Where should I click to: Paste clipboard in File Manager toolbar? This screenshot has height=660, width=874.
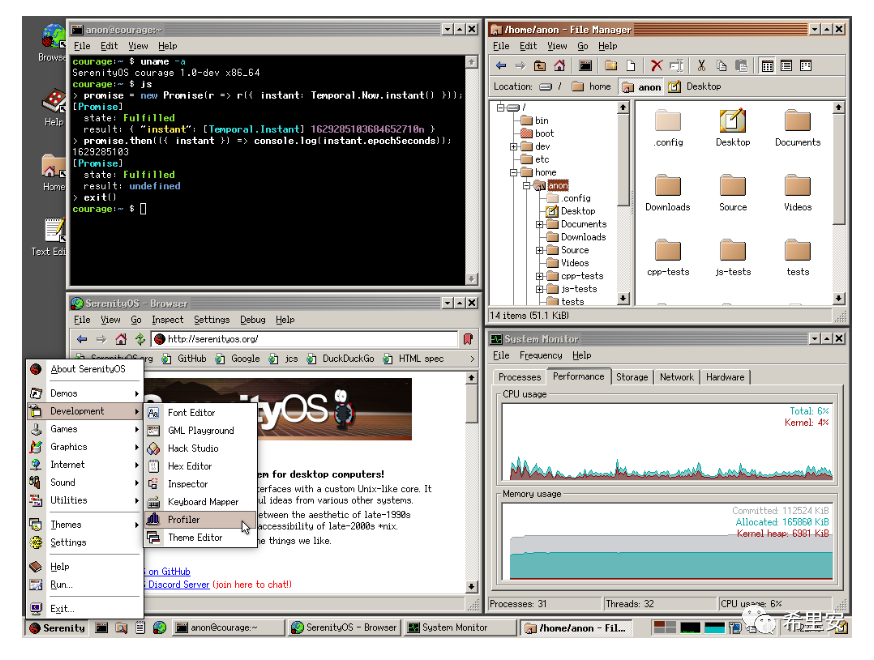click(741, 66)
